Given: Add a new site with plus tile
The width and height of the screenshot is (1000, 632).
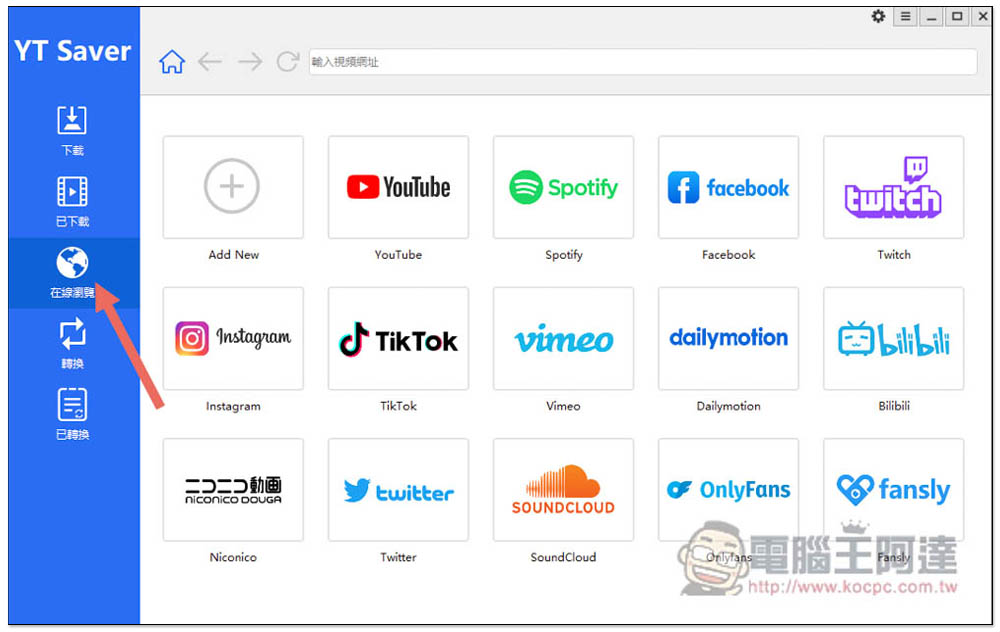Looking at the screenshot, I should 233,187.
